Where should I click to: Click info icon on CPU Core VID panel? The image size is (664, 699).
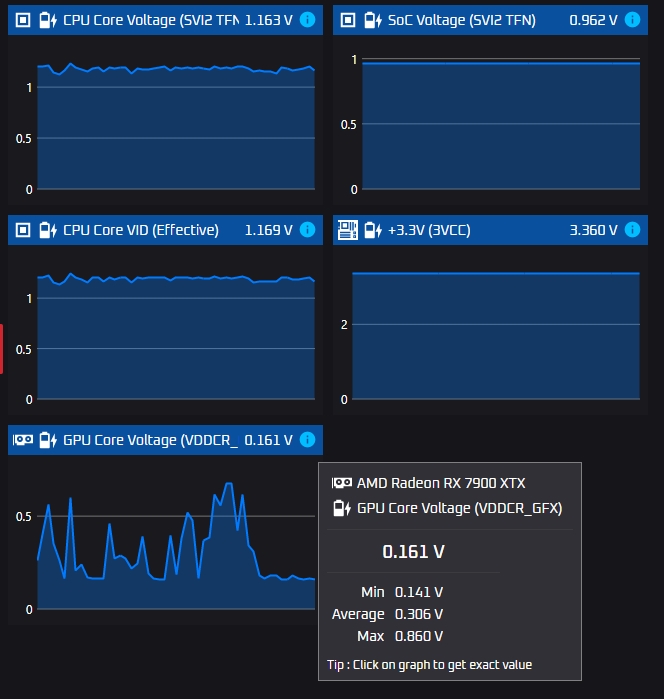pos(307,230)
